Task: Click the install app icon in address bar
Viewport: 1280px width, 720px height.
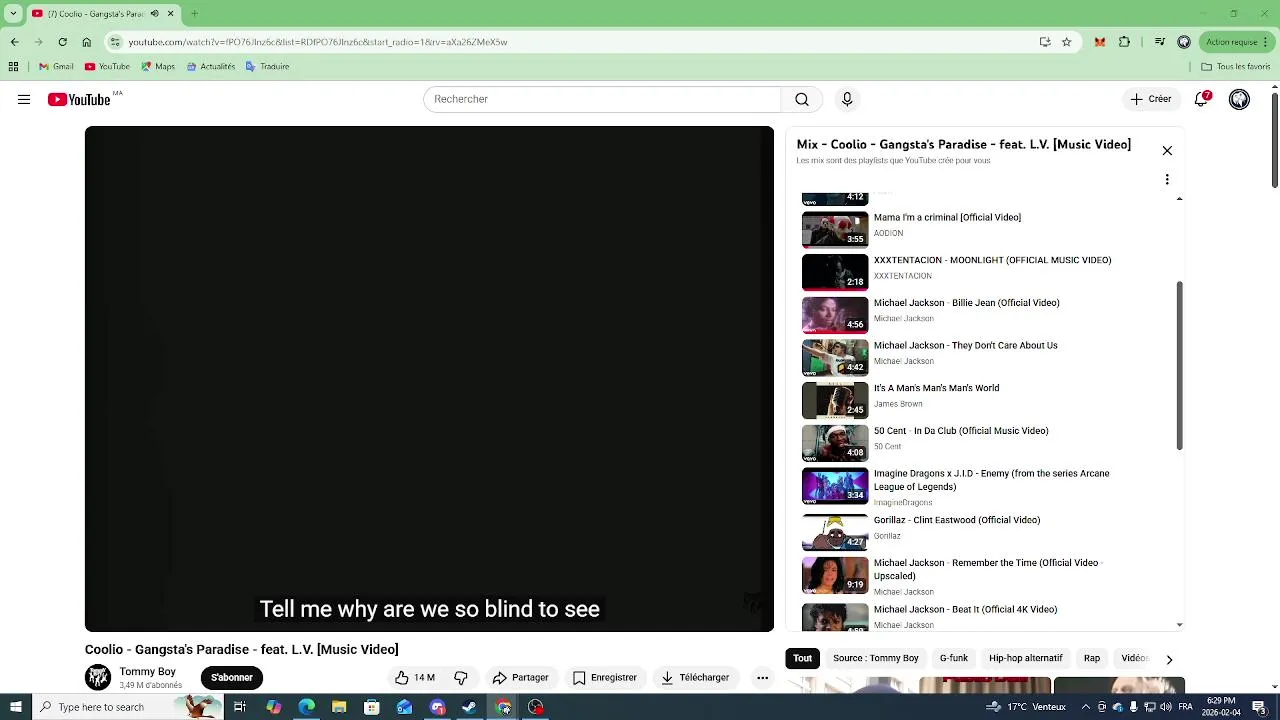Action: (1045, 42)
